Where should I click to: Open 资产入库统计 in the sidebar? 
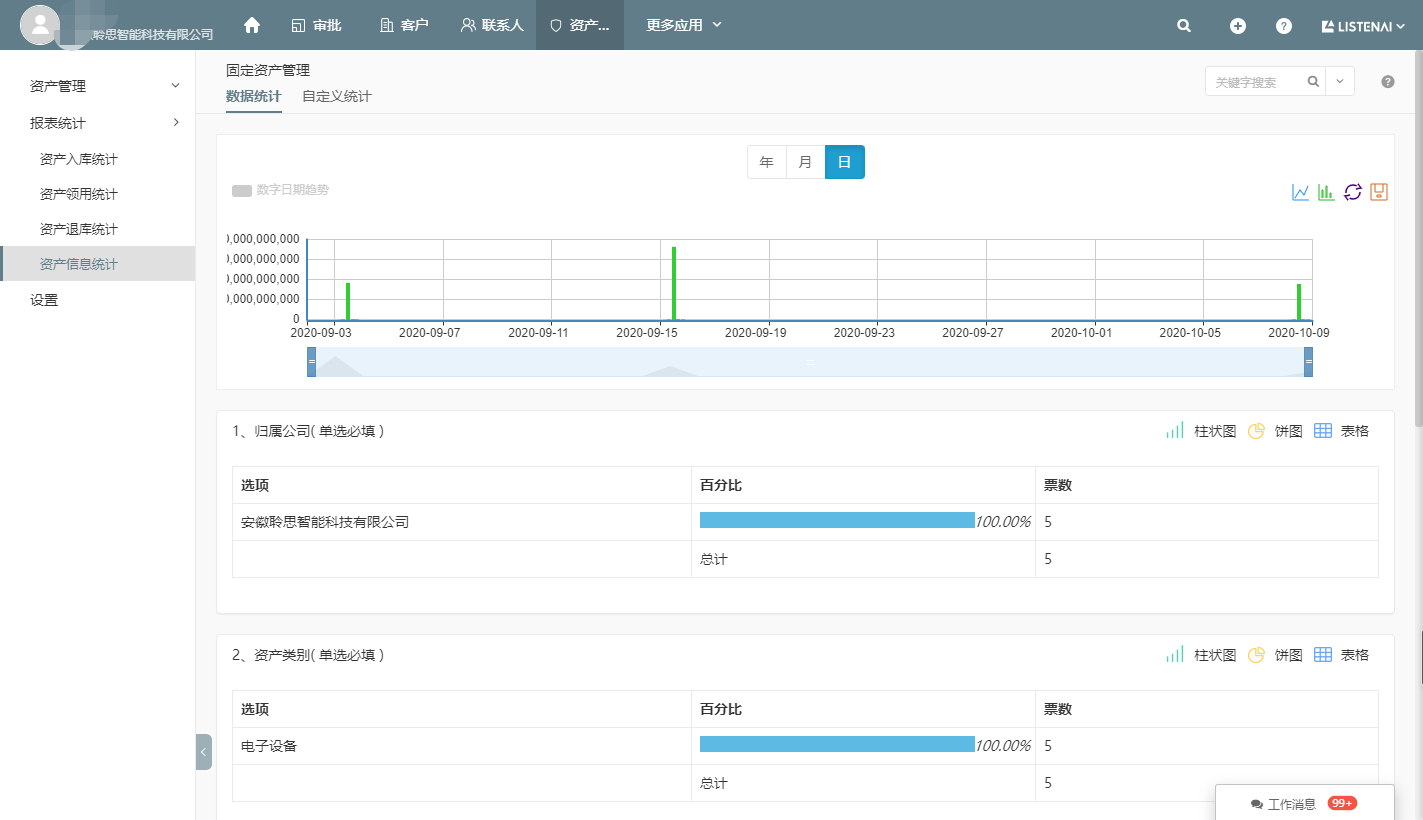click(79, 159)
